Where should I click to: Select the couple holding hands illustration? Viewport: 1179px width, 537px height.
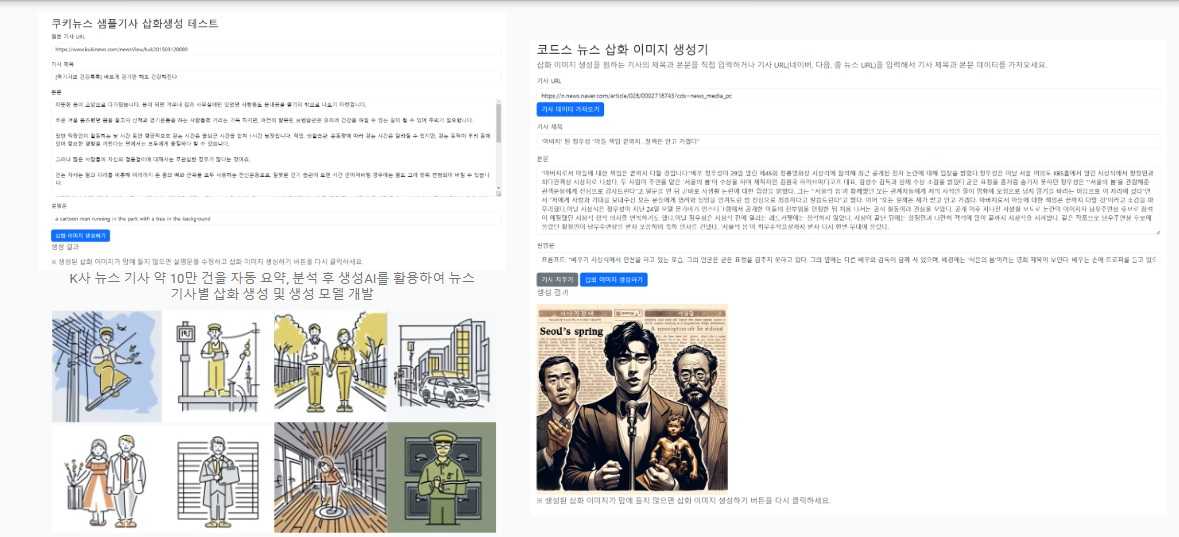[330, 366]
